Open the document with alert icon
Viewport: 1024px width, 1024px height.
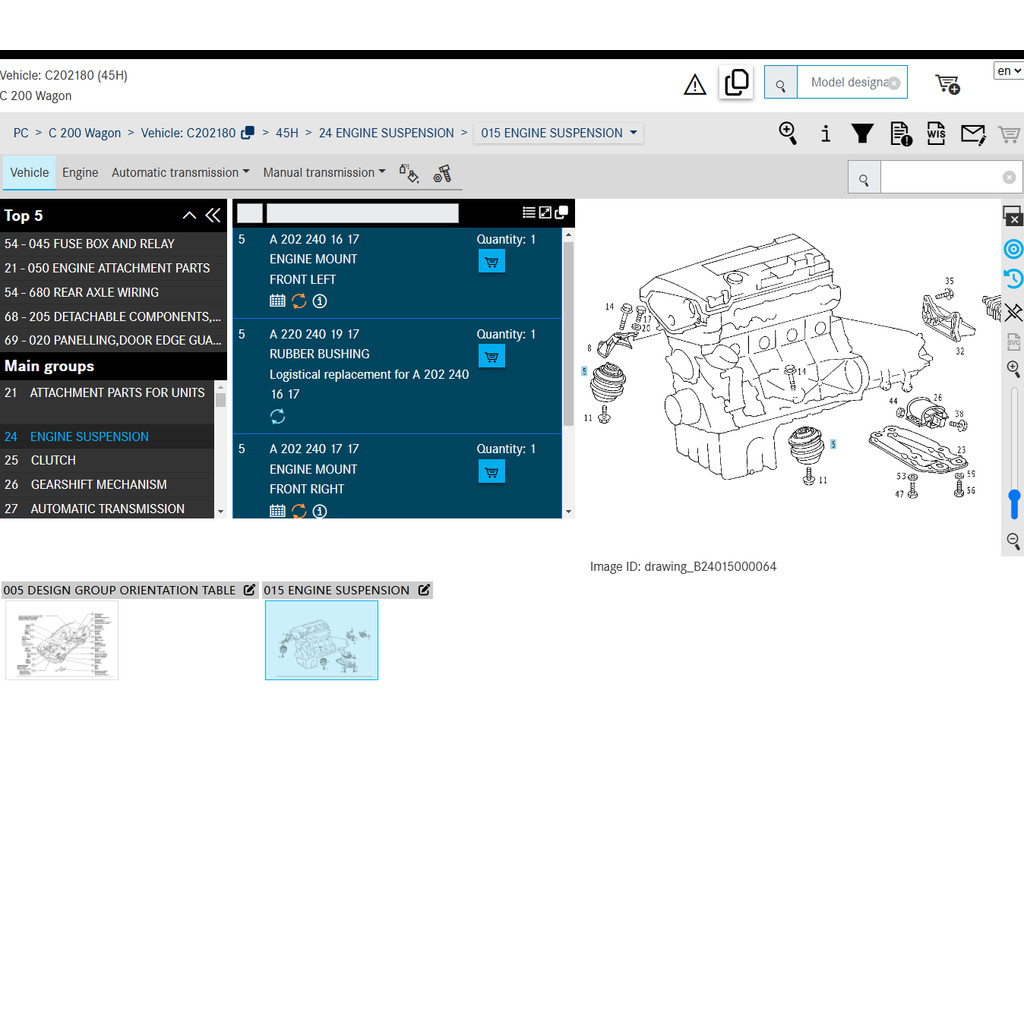[x=901, y=134]
